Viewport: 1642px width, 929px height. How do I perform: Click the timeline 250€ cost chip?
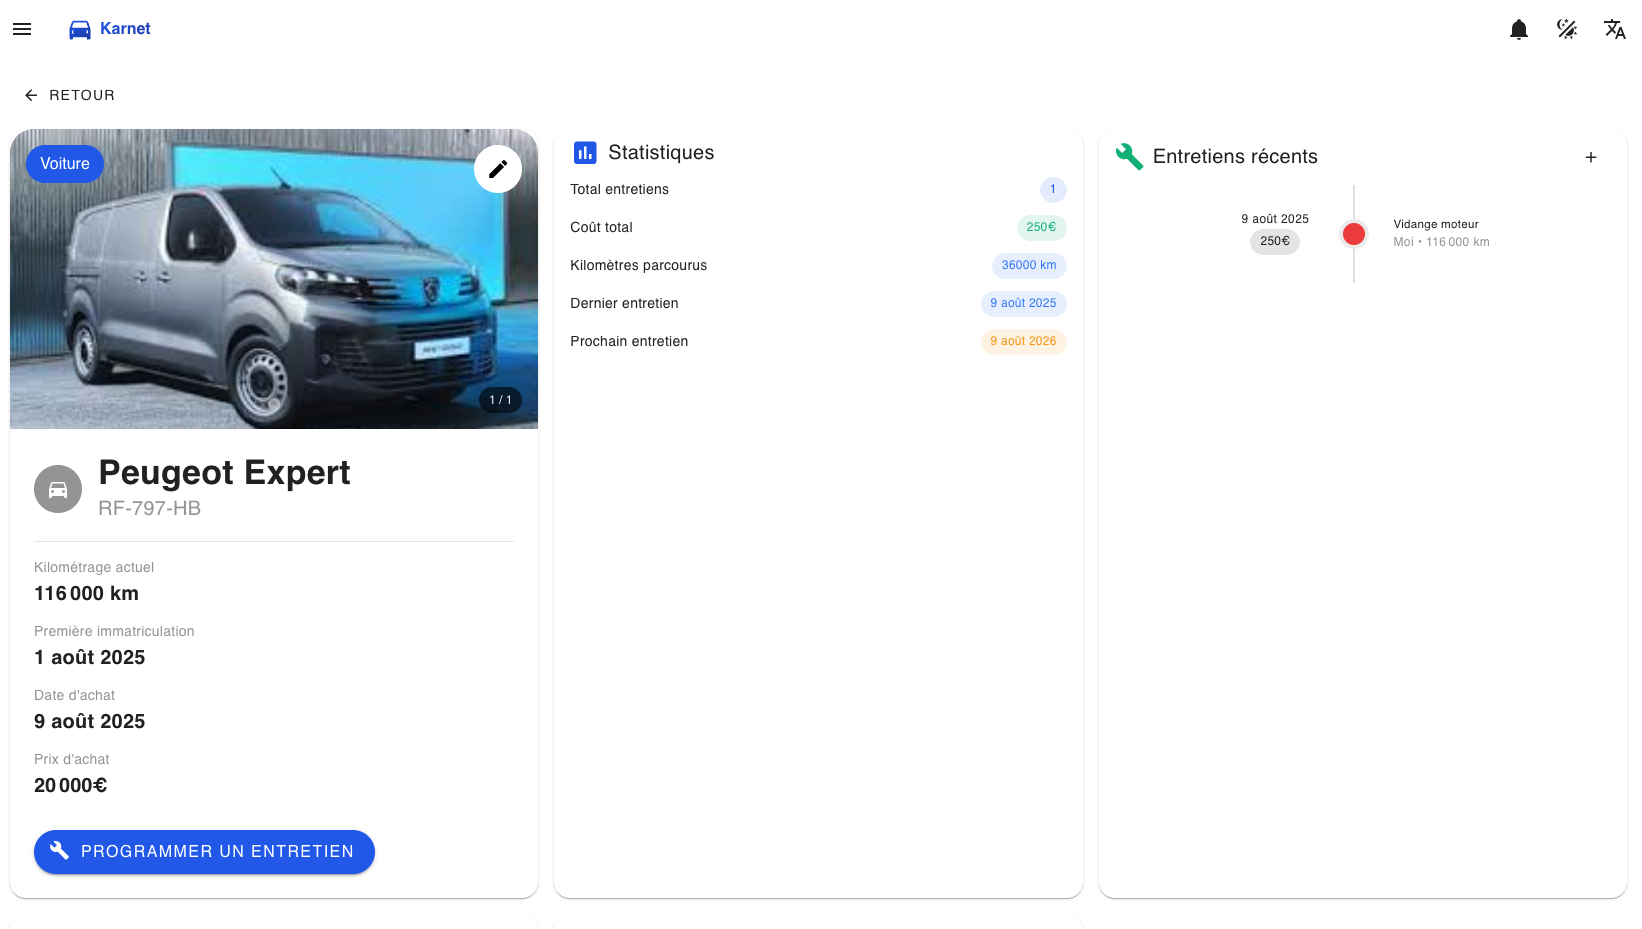point(1275,241)
